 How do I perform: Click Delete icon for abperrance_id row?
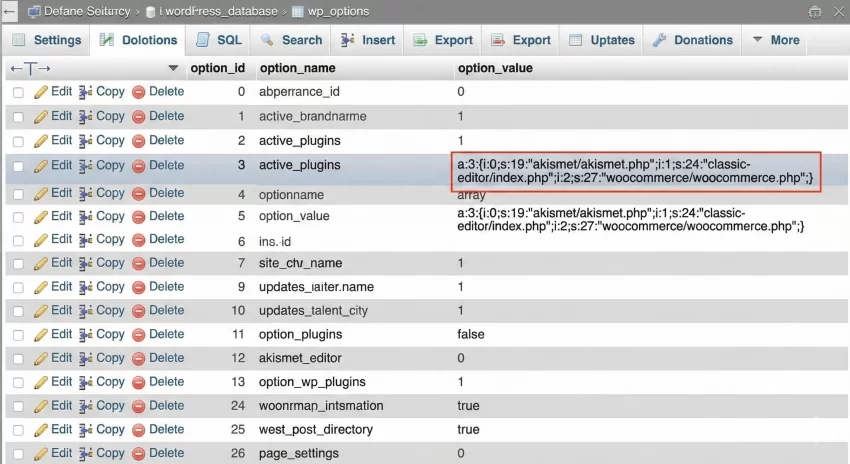(139, 92)
